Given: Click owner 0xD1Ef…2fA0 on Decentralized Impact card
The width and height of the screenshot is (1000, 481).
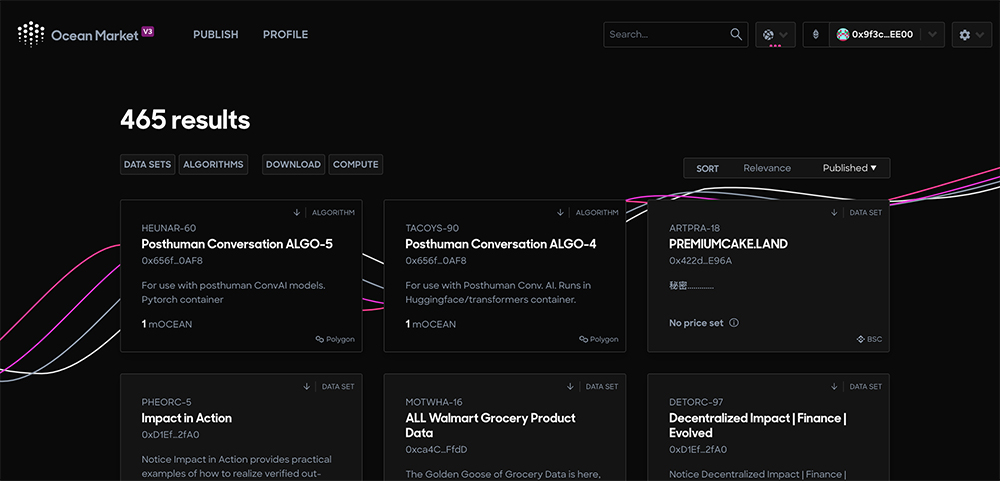Looking at the screenshot, I should pos(698,449).
